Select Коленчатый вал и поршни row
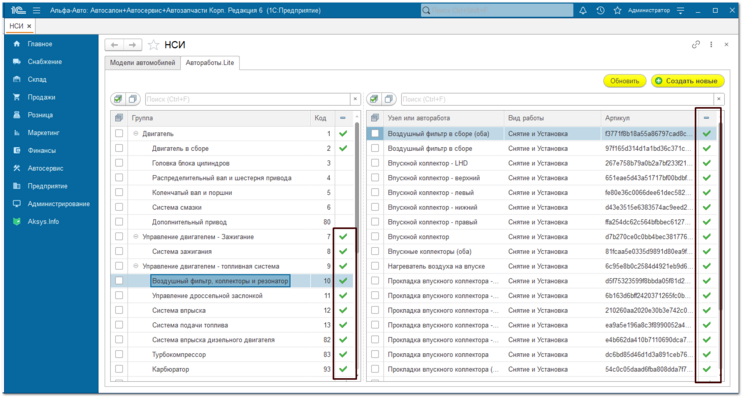The width and height of the screenshot is (743, 398). [232, 192]
